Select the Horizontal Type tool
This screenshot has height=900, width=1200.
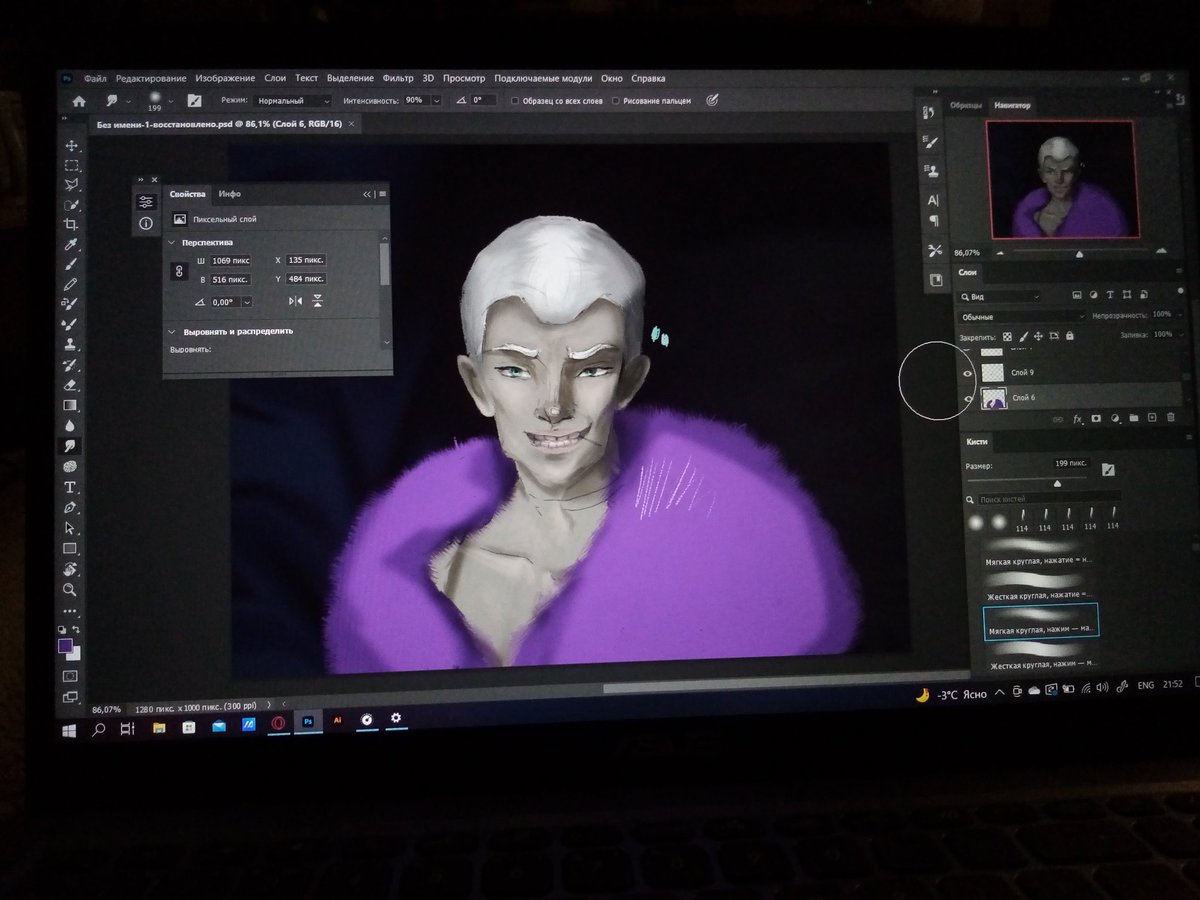tap(71, 487)
